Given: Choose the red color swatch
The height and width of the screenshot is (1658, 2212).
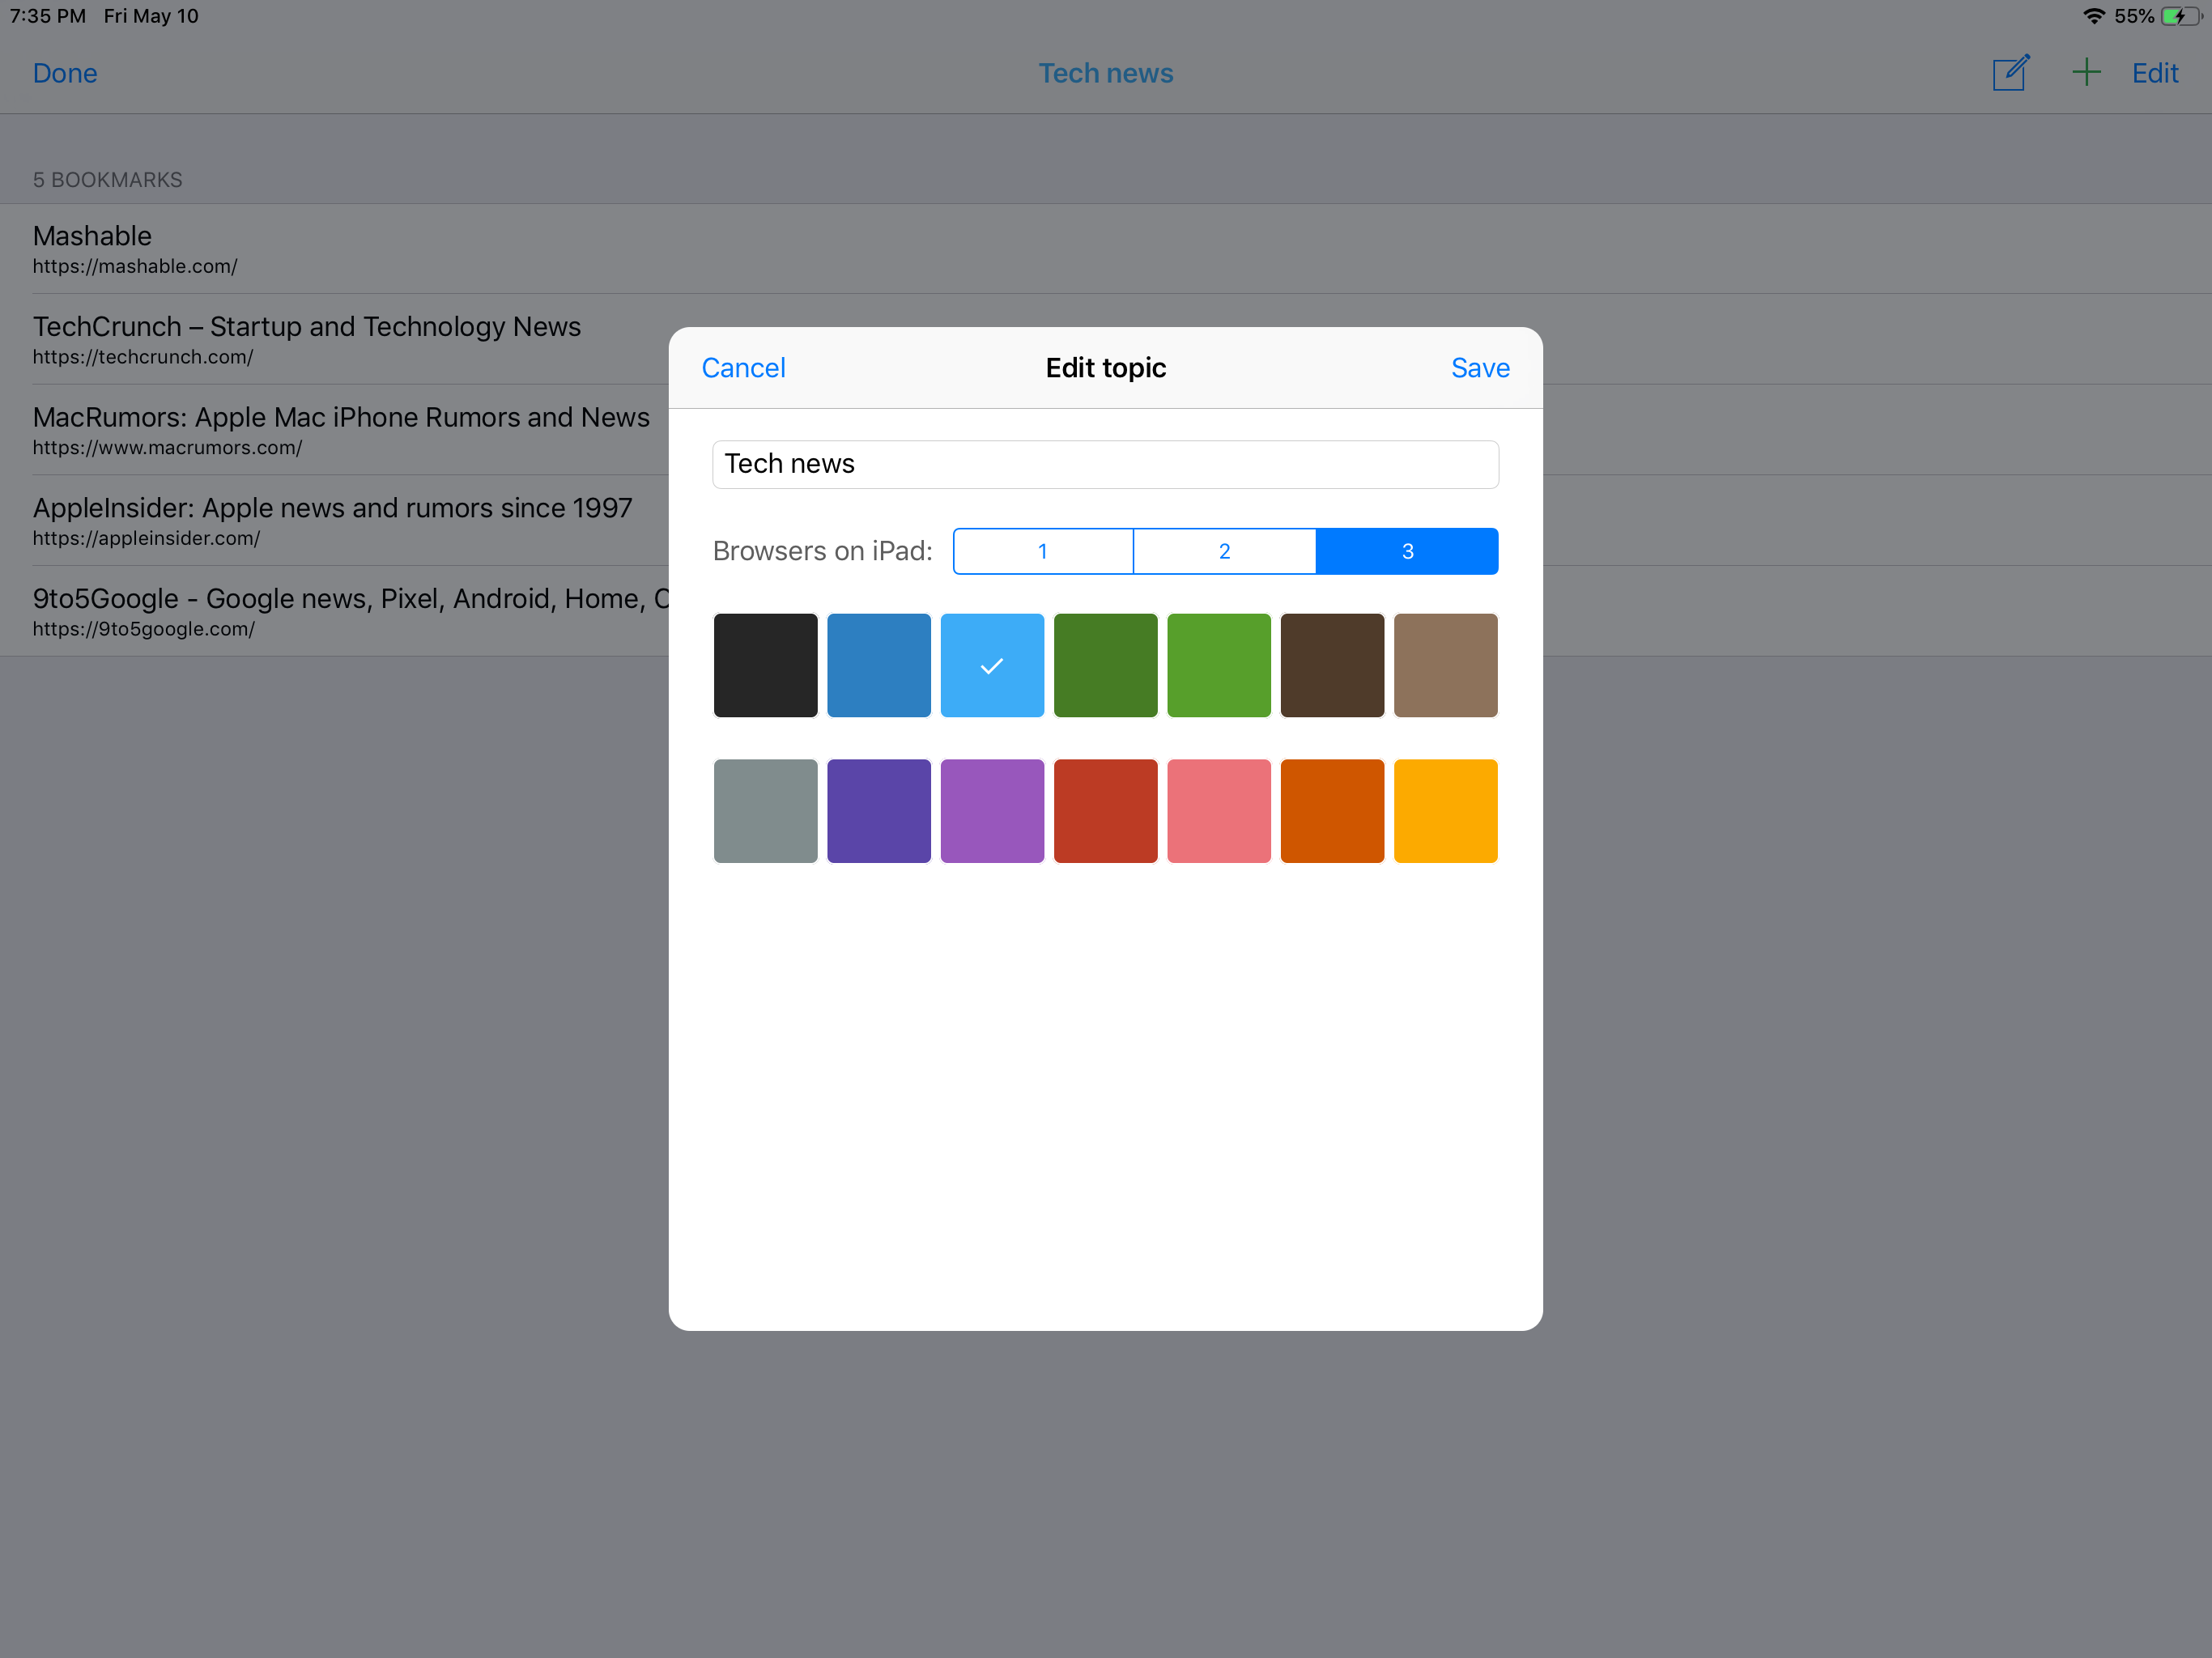Looking at the screenshot, I should [1105, 811].
